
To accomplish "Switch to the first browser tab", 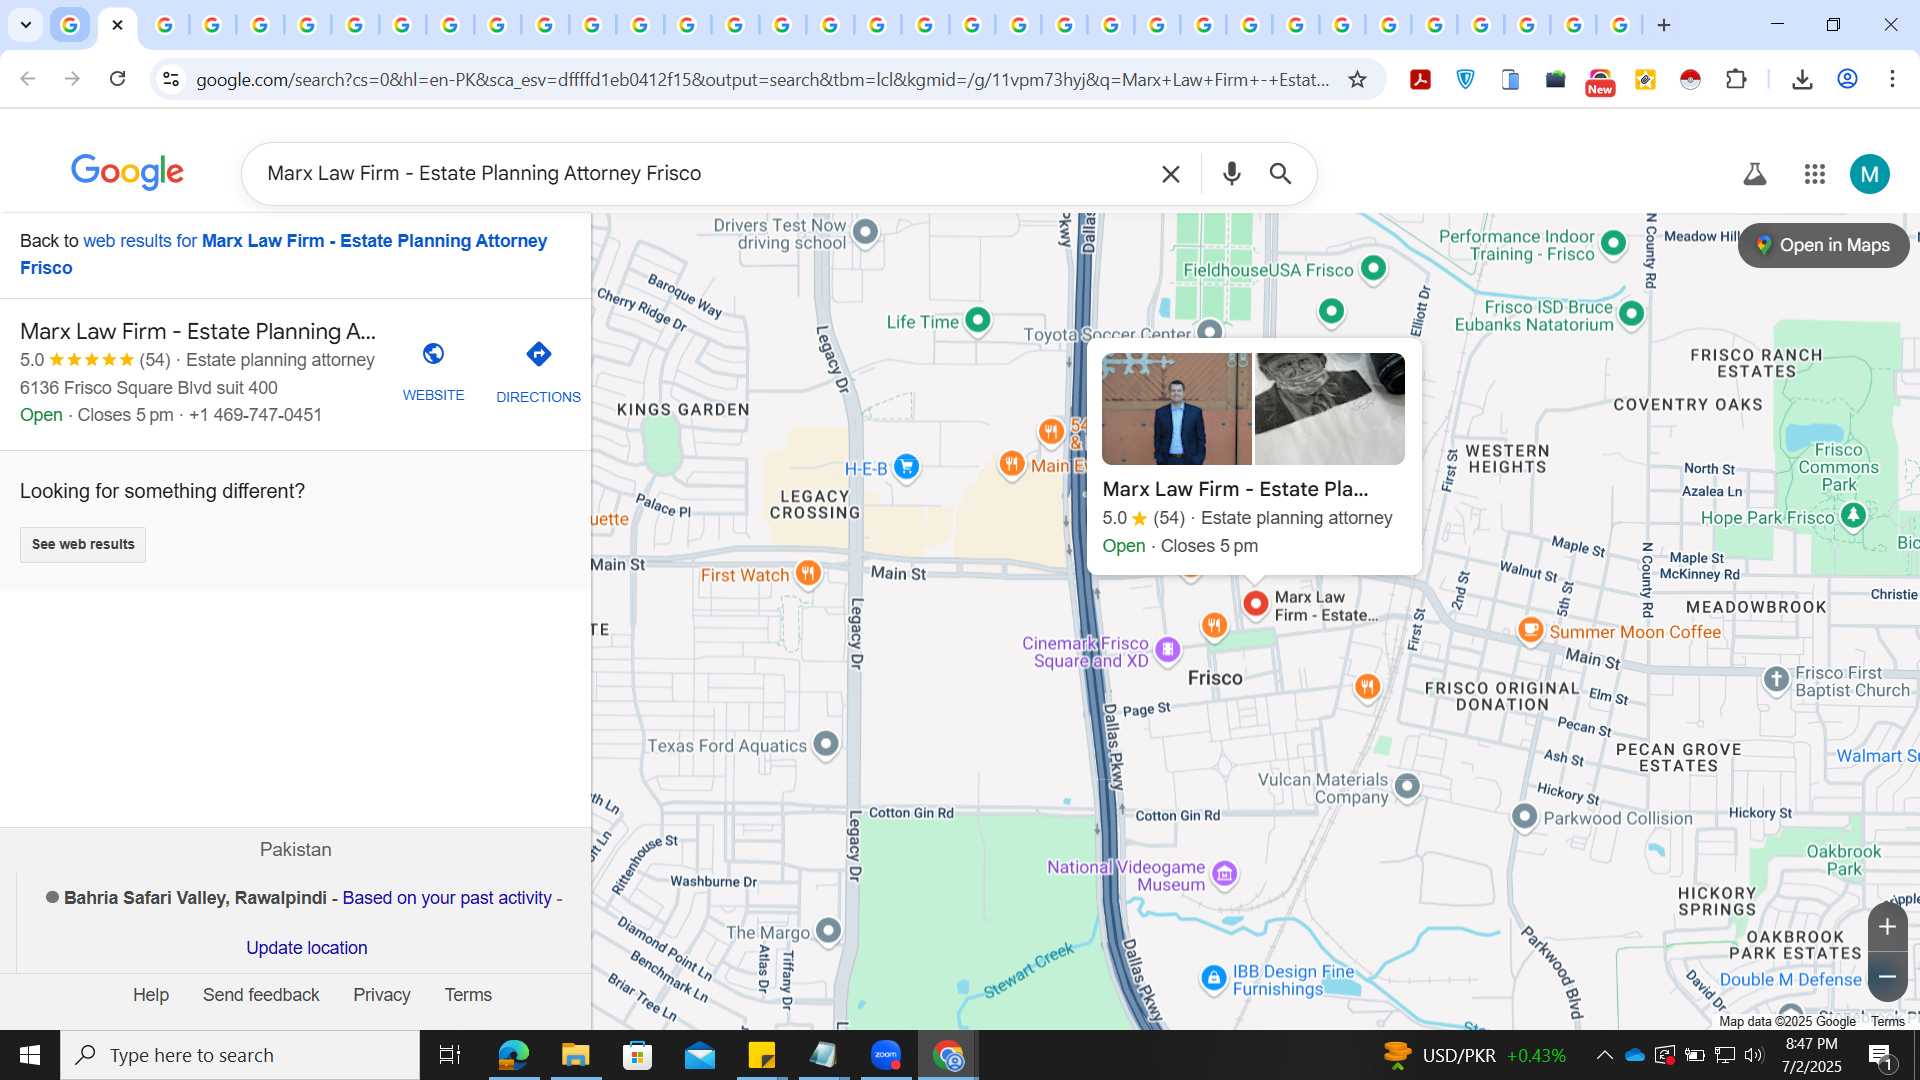I will pos(70,25).
